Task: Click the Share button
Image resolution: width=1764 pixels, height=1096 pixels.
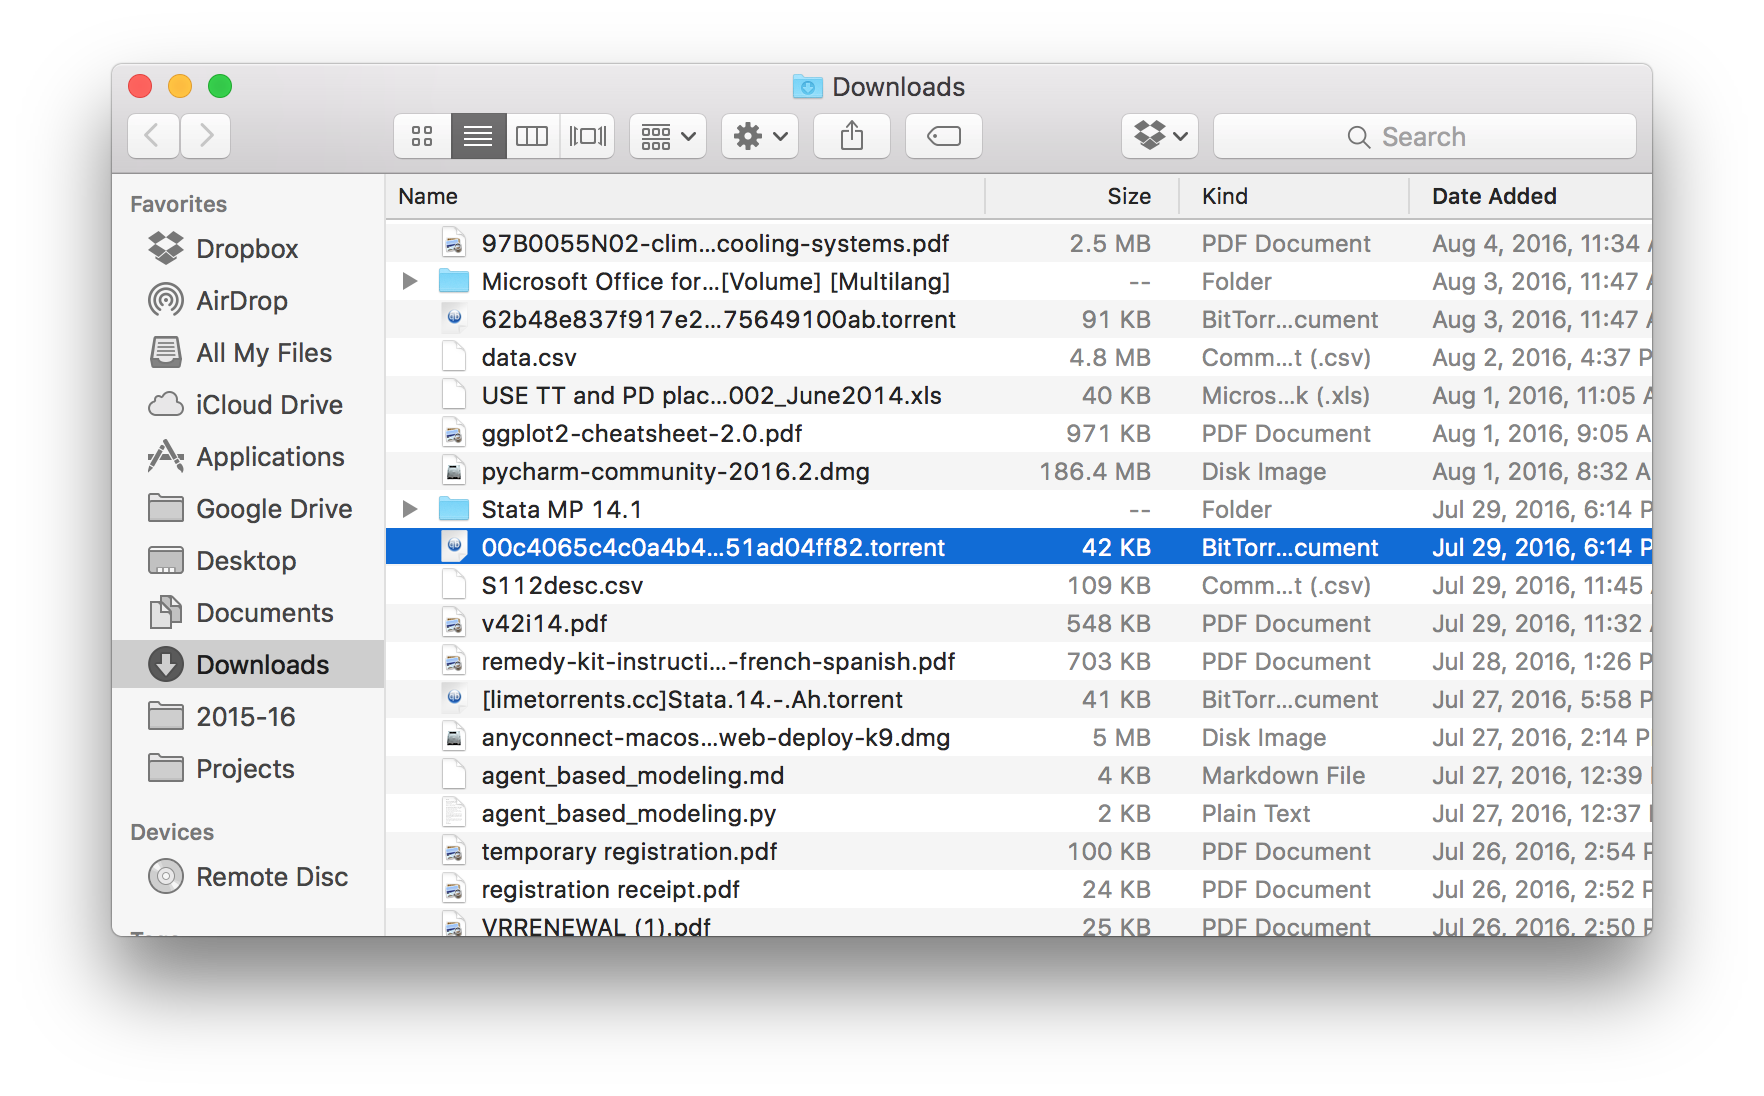Action: coord(852,136)
